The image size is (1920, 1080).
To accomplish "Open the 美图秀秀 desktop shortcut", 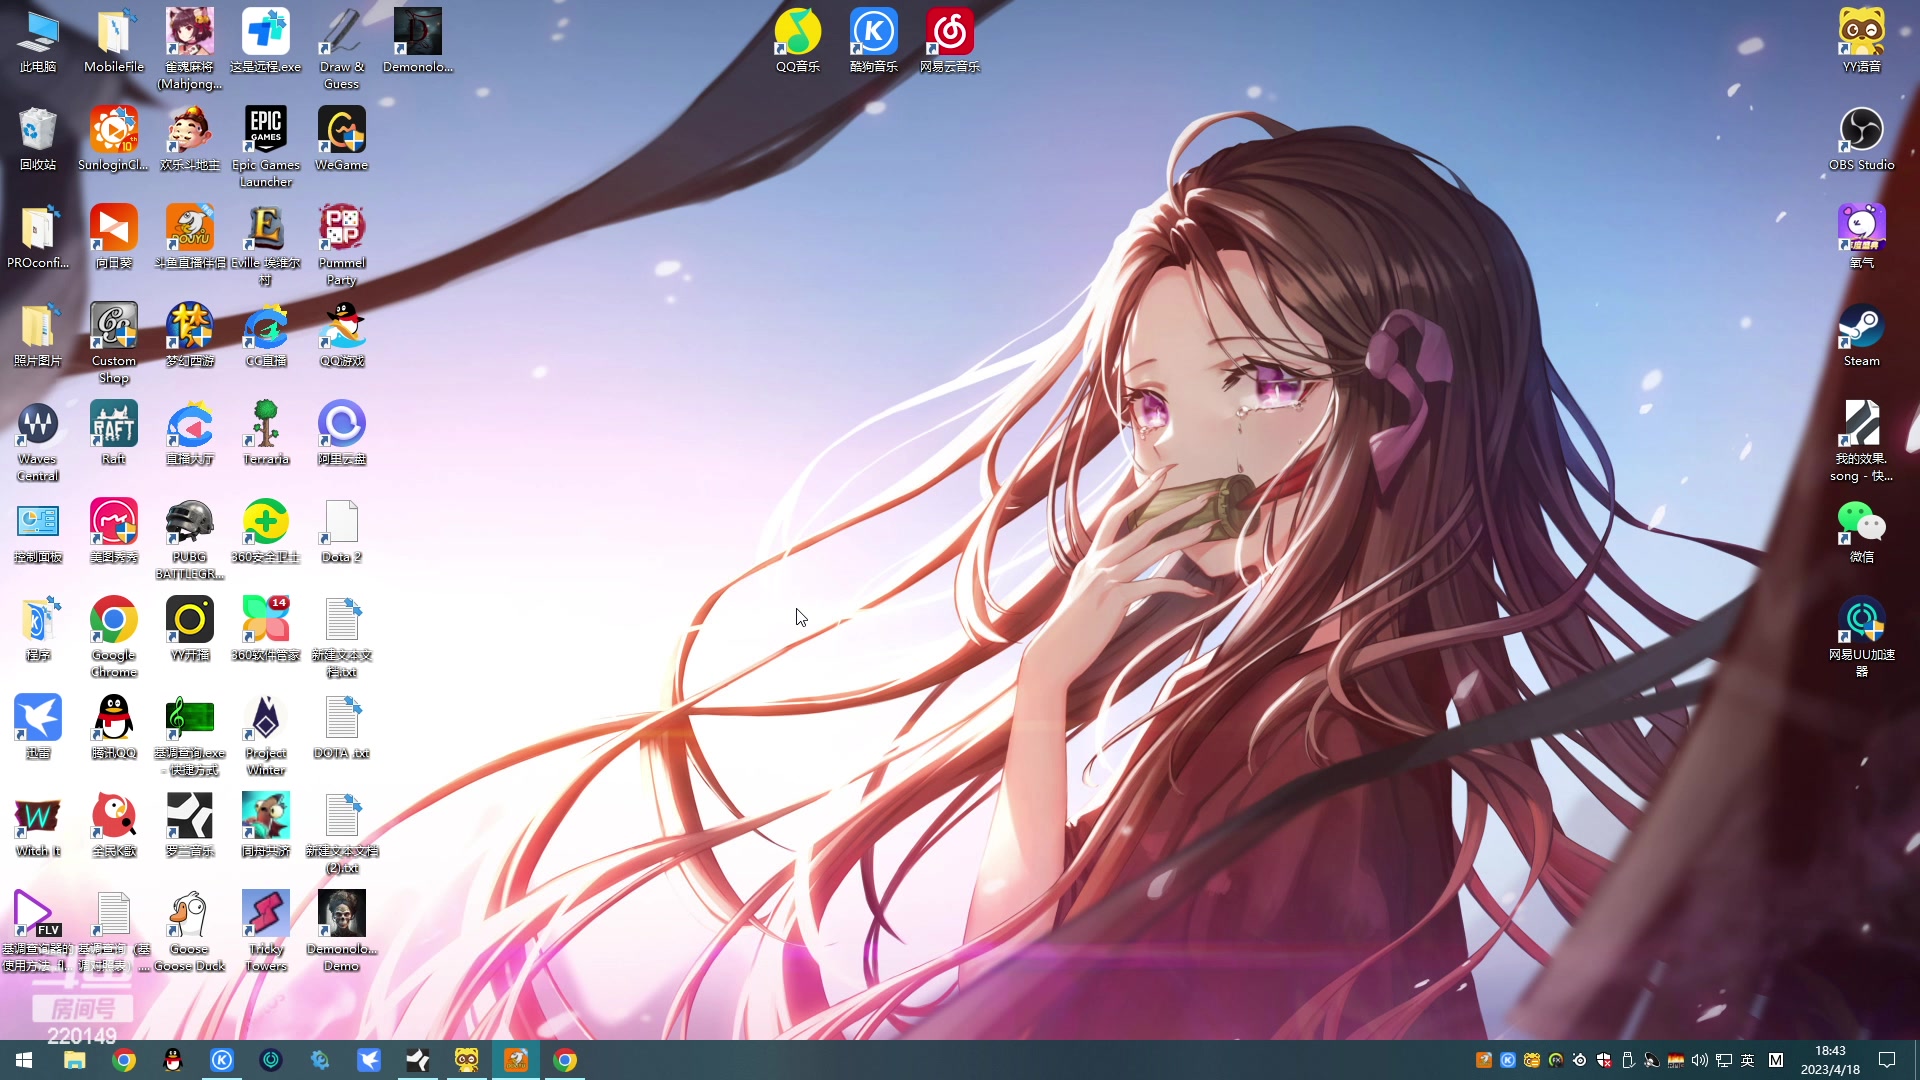I will coord(114,531).
